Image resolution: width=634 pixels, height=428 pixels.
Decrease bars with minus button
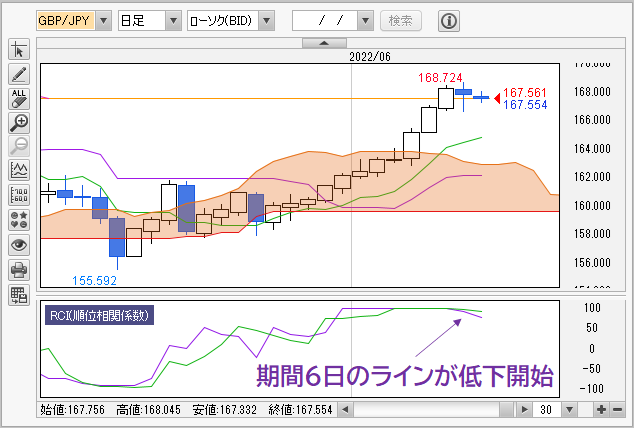[x=617, y=410]
